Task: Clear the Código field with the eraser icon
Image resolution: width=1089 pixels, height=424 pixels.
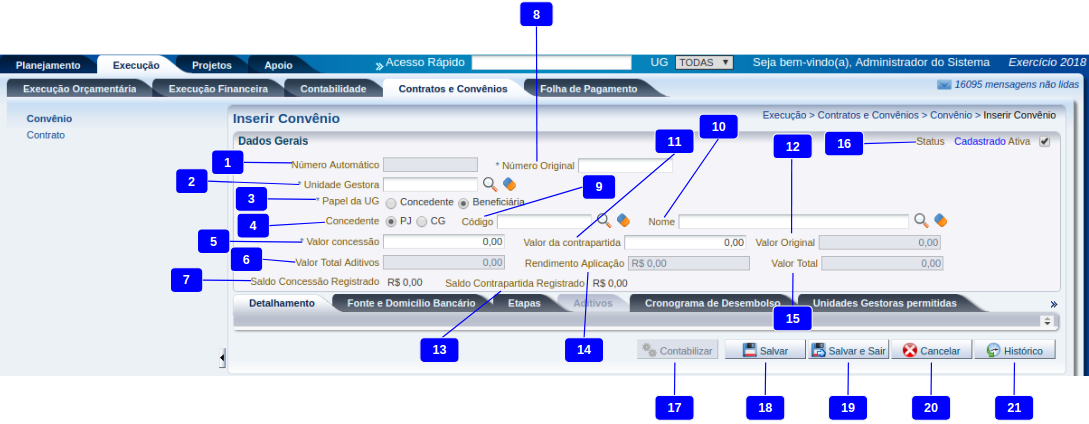Action: click(x=623, y=220)
